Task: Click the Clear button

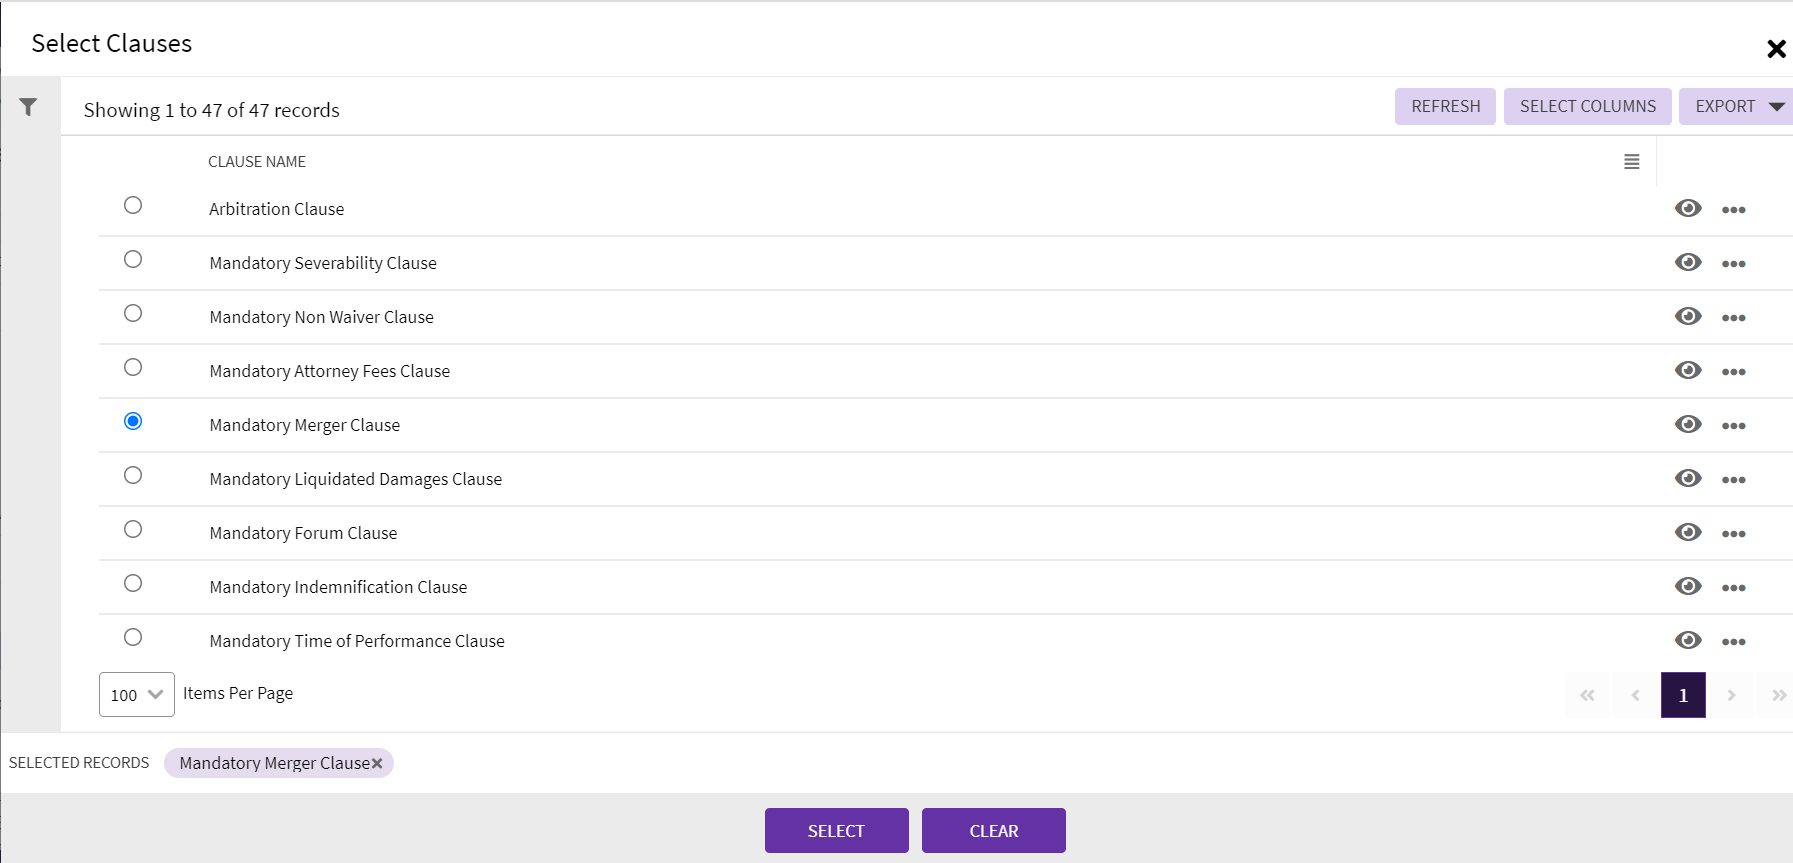Action: [x=993, y=830]
